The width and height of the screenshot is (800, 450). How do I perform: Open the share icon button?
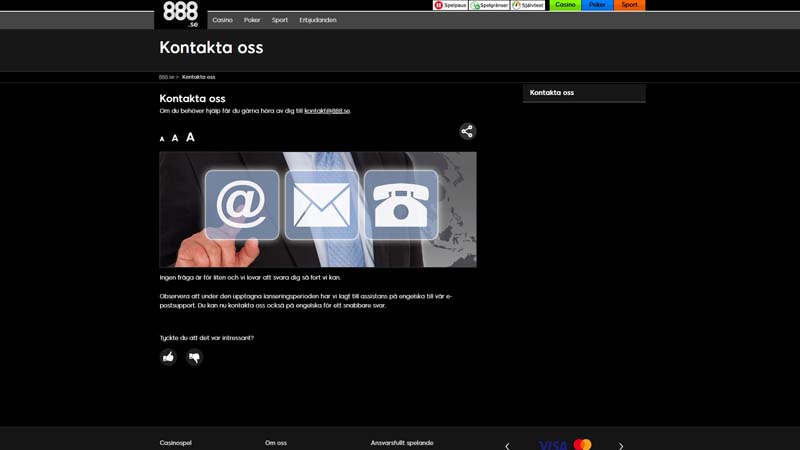(467, 131)
